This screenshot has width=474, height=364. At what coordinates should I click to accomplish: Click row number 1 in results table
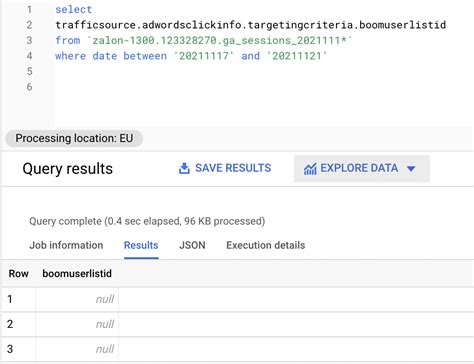[x=10, y=299]
